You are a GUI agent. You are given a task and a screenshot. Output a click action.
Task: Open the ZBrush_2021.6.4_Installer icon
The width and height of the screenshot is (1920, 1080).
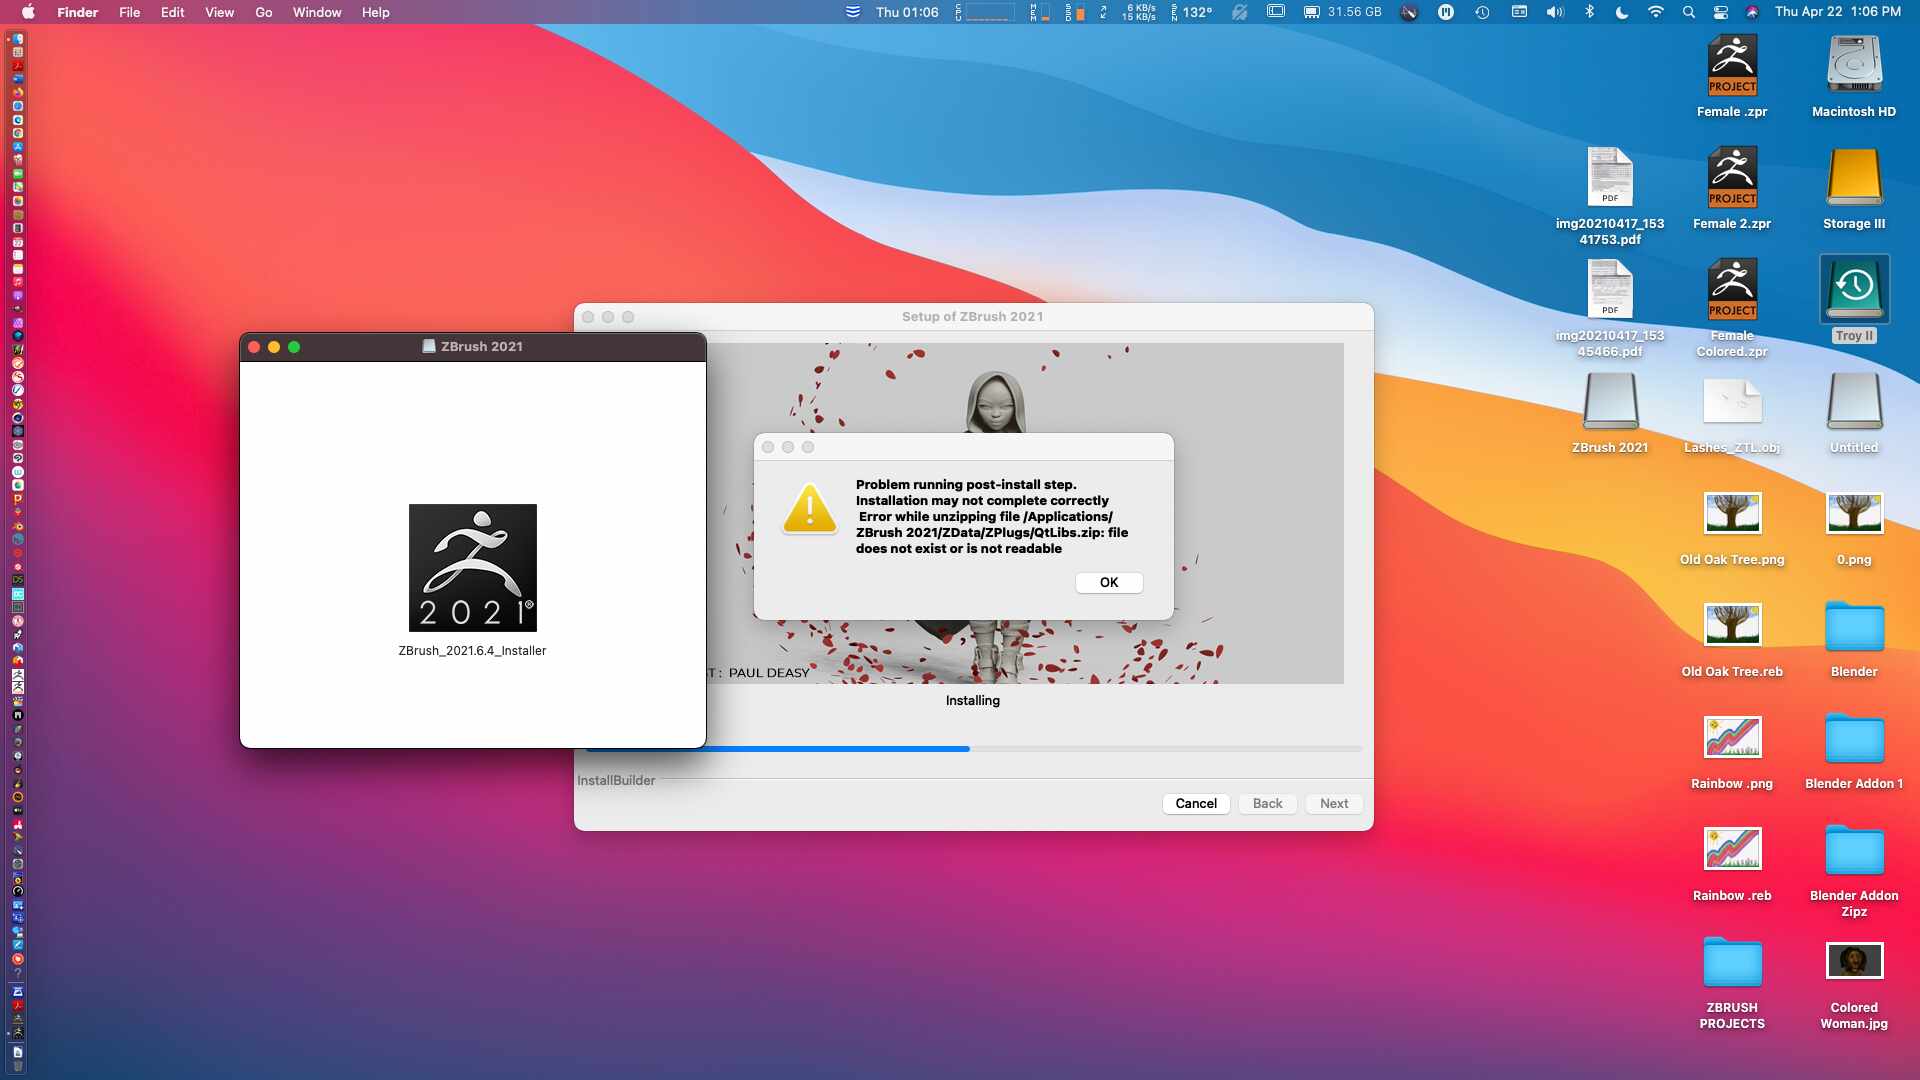[473, 568]
